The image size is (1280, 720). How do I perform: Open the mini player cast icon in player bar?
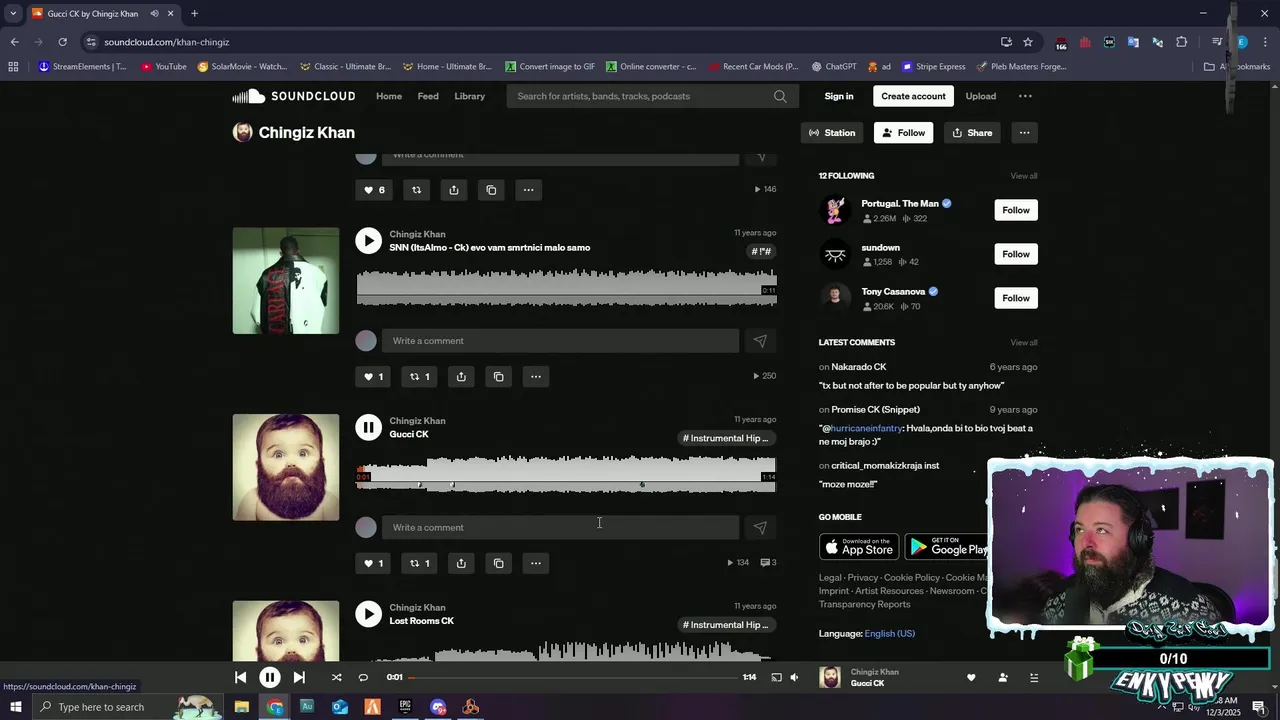tap(776, 677)
